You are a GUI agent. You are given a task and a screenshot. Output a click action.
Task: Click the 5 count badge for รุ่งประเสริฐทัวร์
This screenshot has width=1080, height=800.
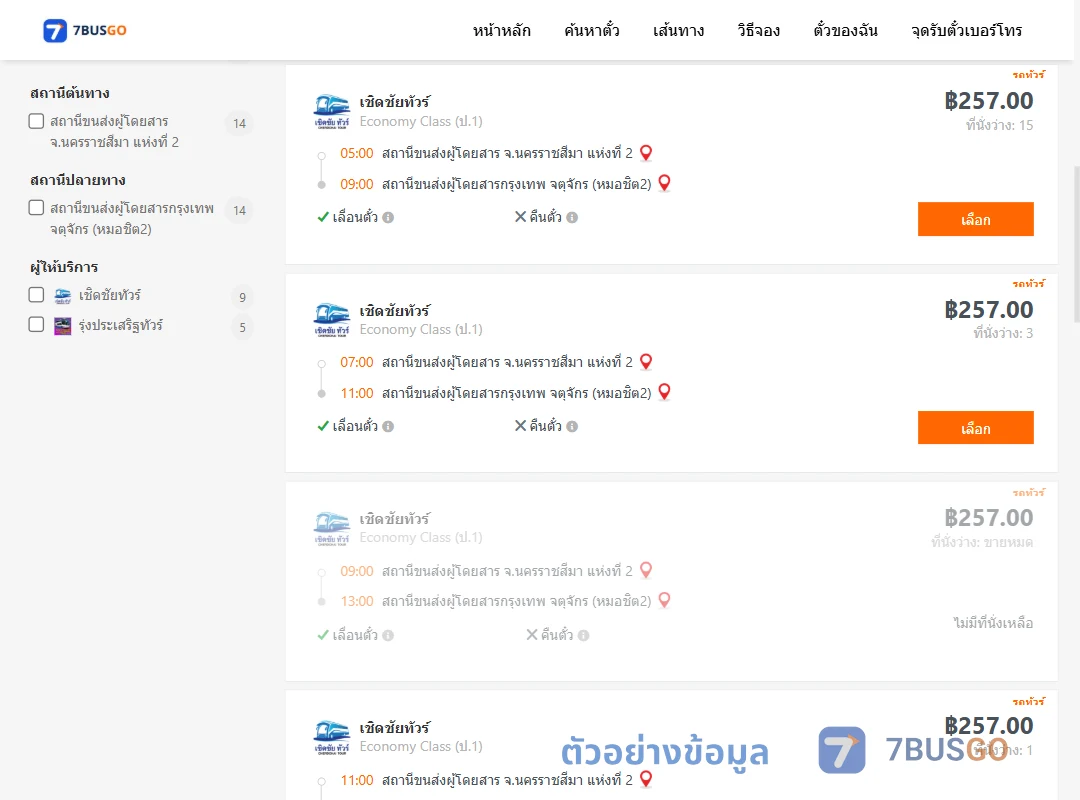point(242,327)
